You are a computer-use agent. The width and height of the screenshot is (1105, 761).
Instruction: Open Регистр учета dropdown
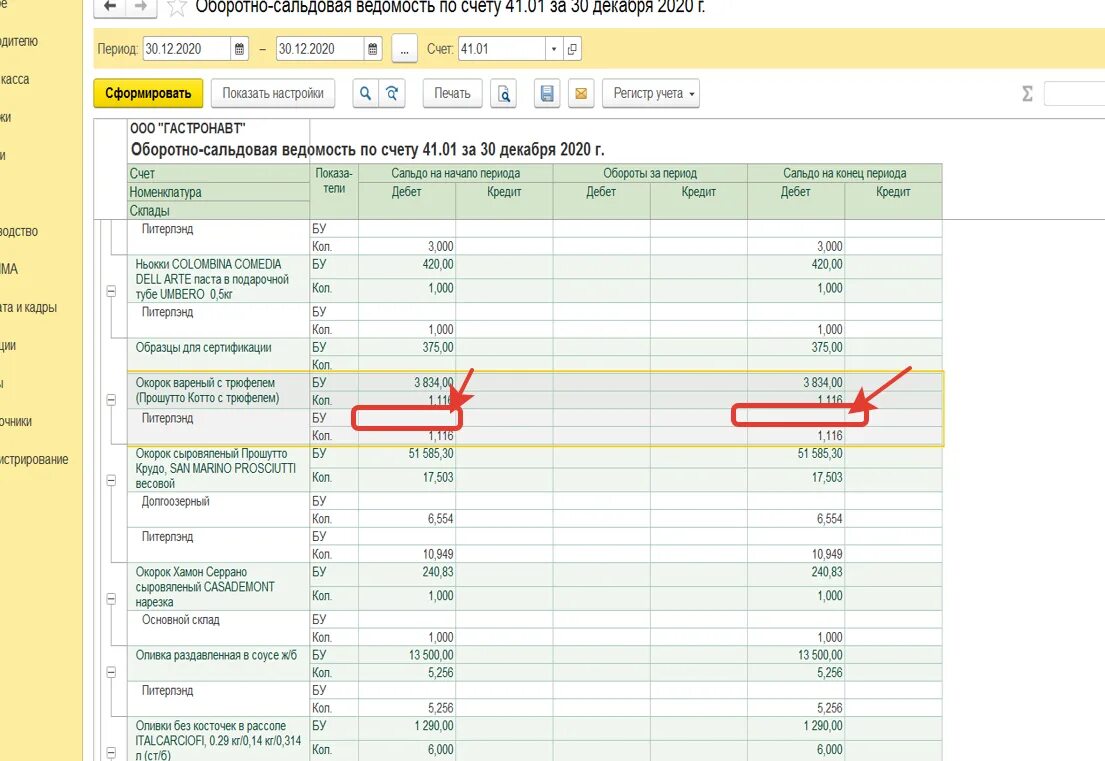pos(651,93)
